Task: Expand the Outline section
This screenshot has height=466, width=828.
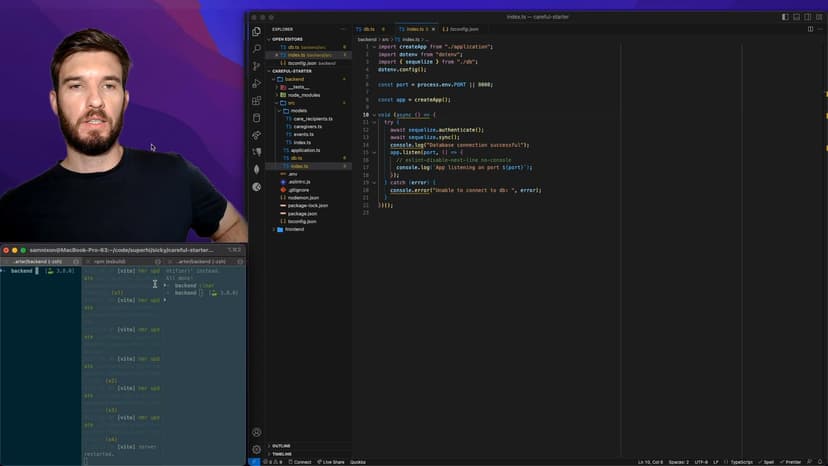Action: click(x=281, y=446)
